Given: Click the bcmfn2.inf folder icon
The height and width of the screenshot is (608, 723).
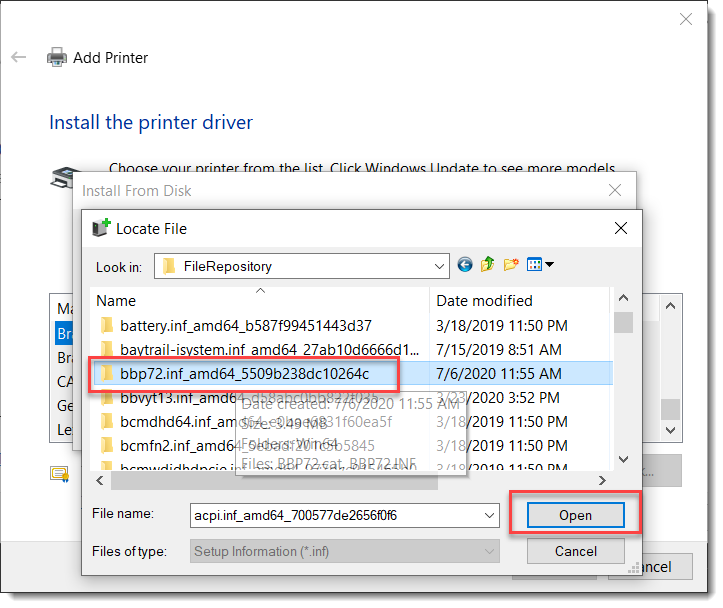Looking at the screenshot, I should [x=107, y=445].
